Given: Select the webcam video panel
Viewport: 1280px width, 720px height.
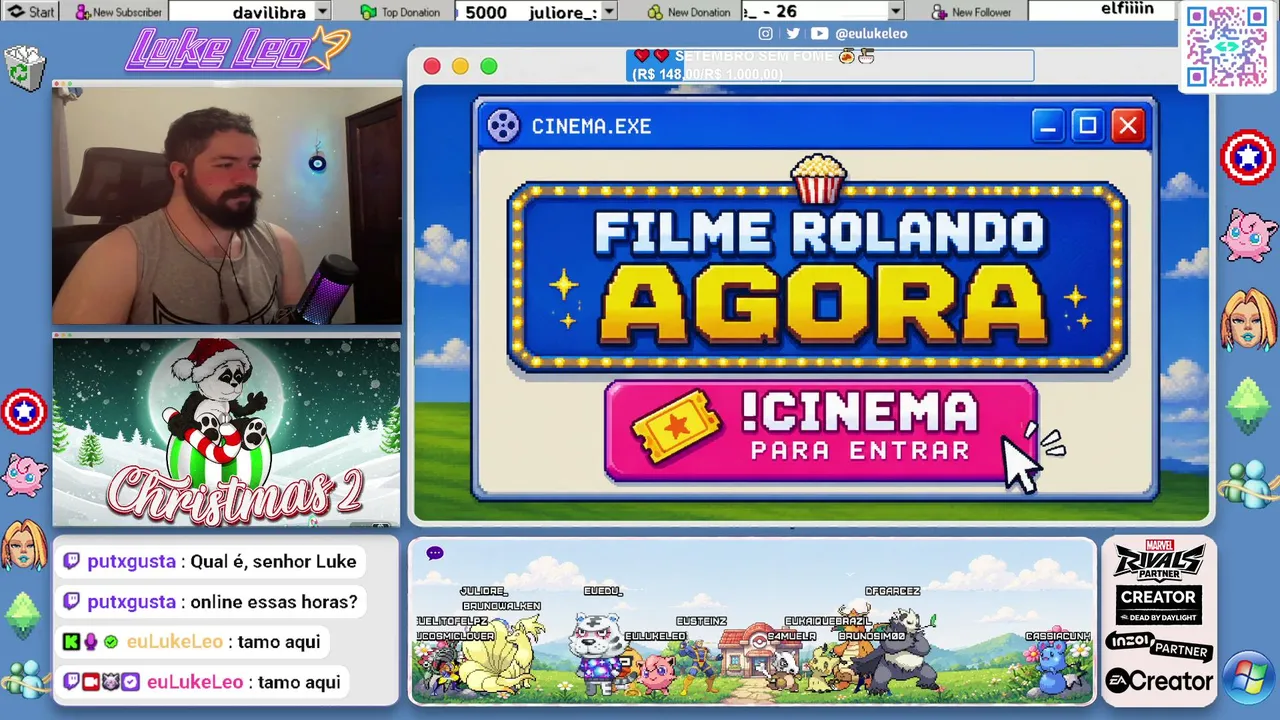Looking at the screenshot, I should [x=227, y=205].
